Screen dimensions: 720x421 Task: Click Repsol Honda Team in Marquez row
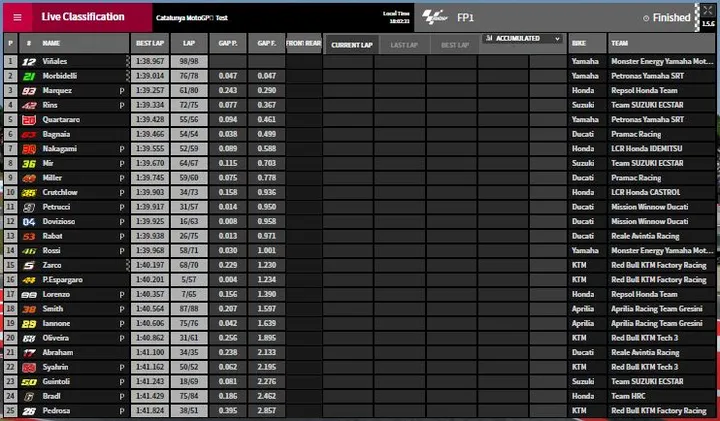(x=644, y=91)
